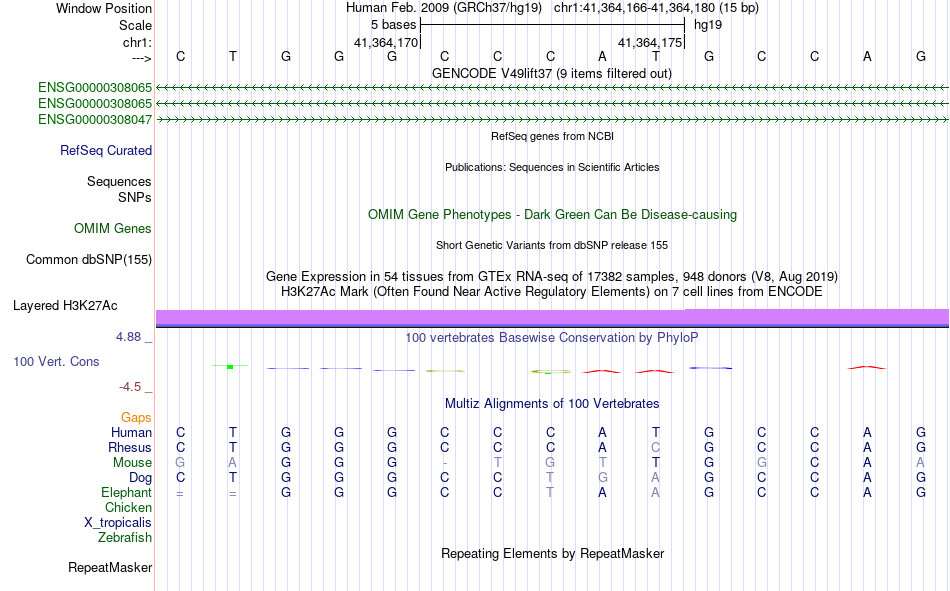Open Multiz Alignments of 100 Vertebrates title
This screenshot has width=950, height=591.
(552, 404)
